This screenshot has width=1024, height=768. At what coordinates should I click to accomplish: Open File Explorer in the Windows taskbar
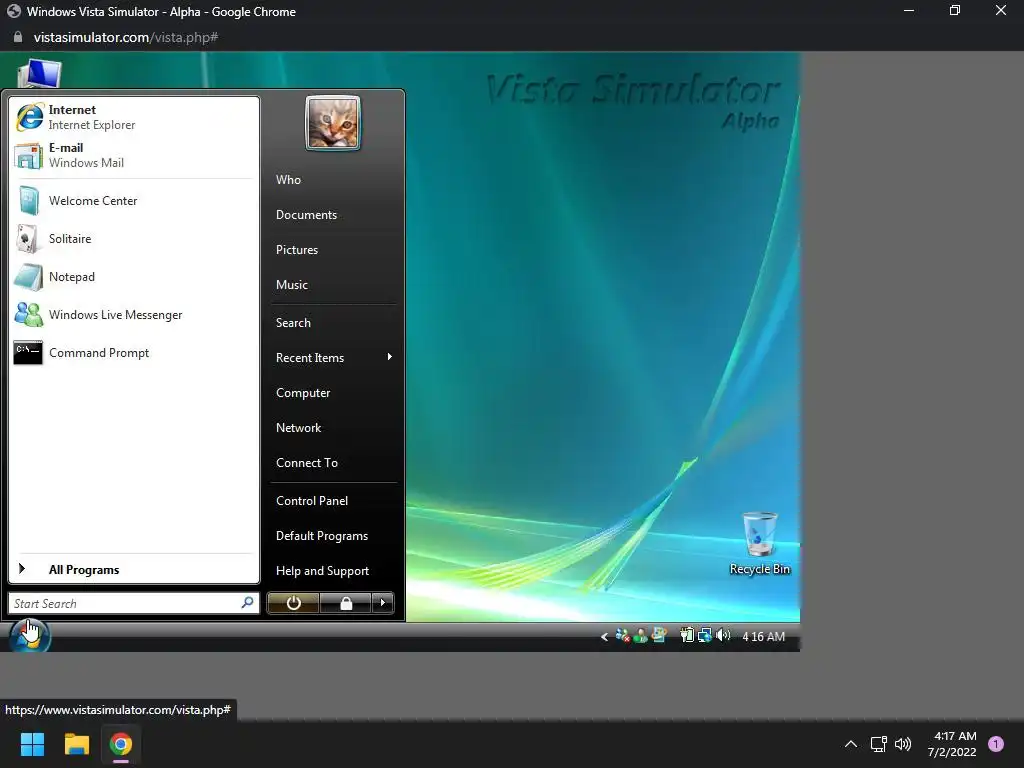point(76,744)
